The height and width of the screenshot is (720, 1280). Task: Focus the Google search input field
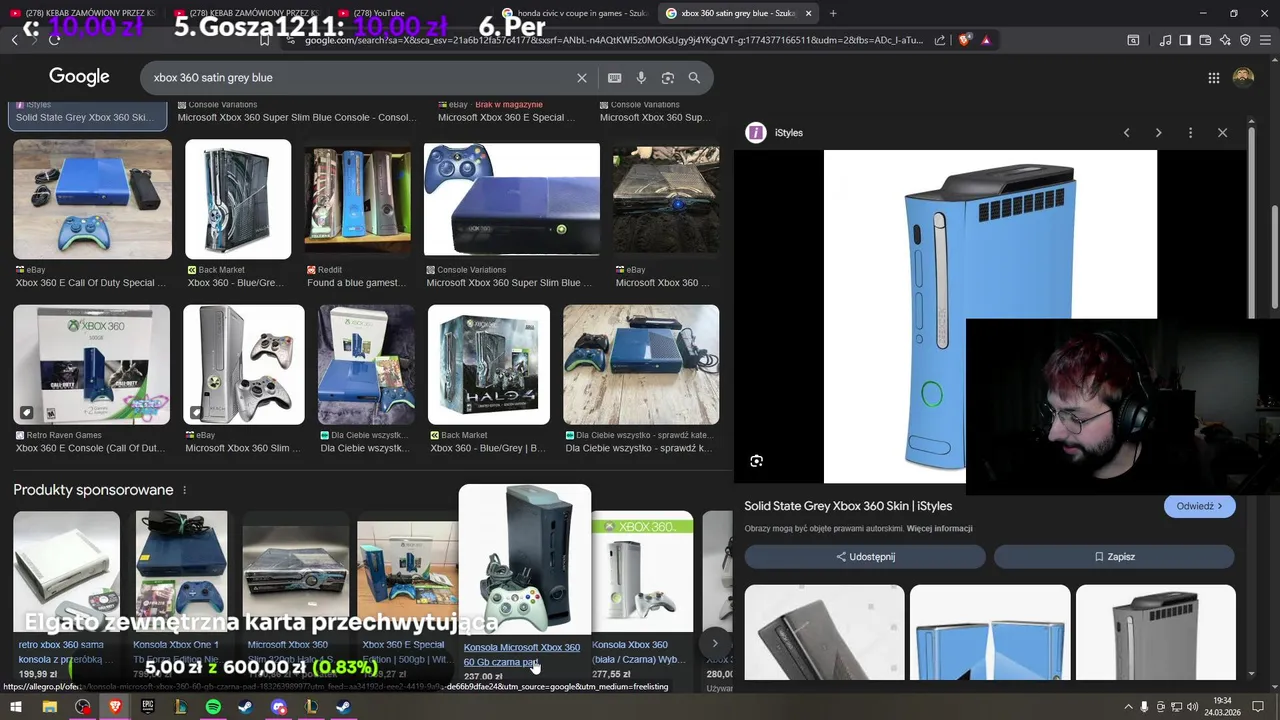[360, 78]
